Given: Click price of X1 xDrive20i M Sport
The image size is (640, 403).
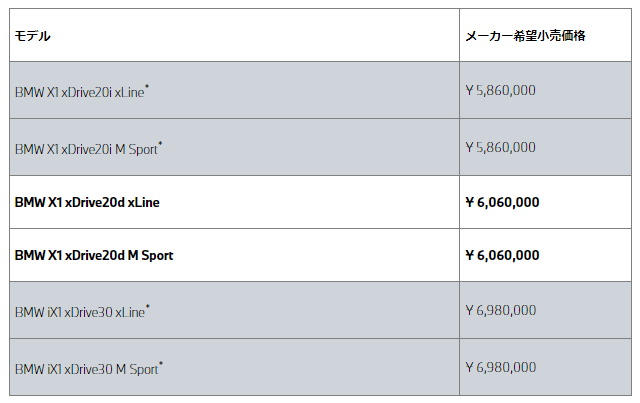Looking at the screenshot, I should pyautogui.click(x=500, y=147).
